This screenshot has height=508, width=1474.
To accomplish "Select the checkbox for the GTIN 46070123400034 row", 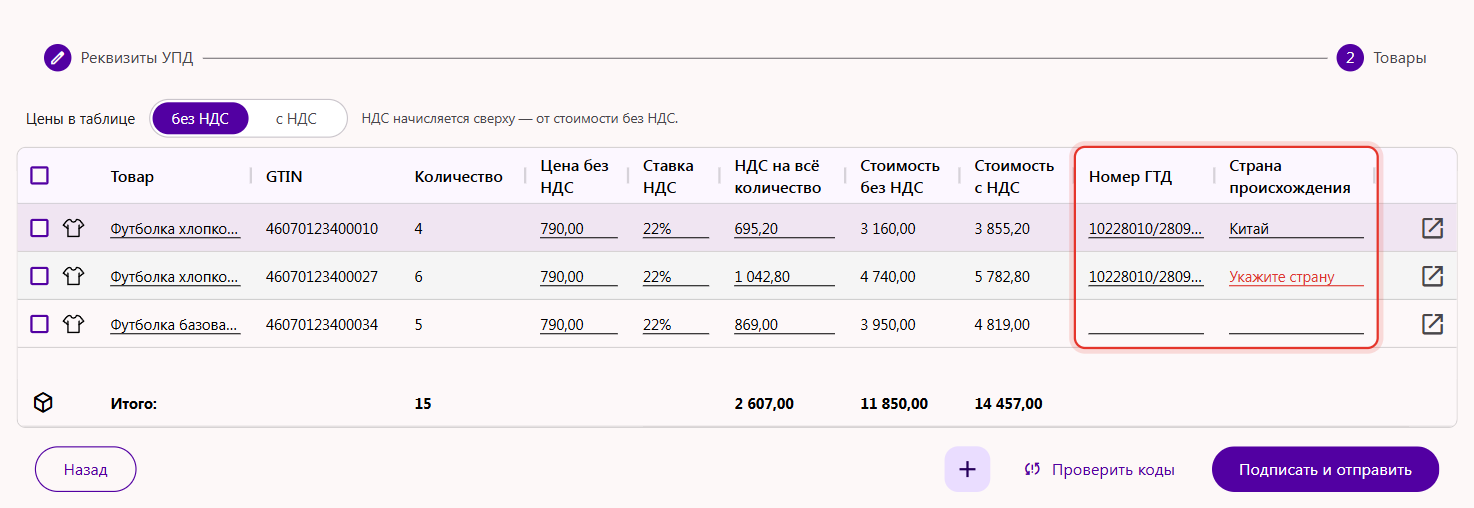I will pos(39,324).
